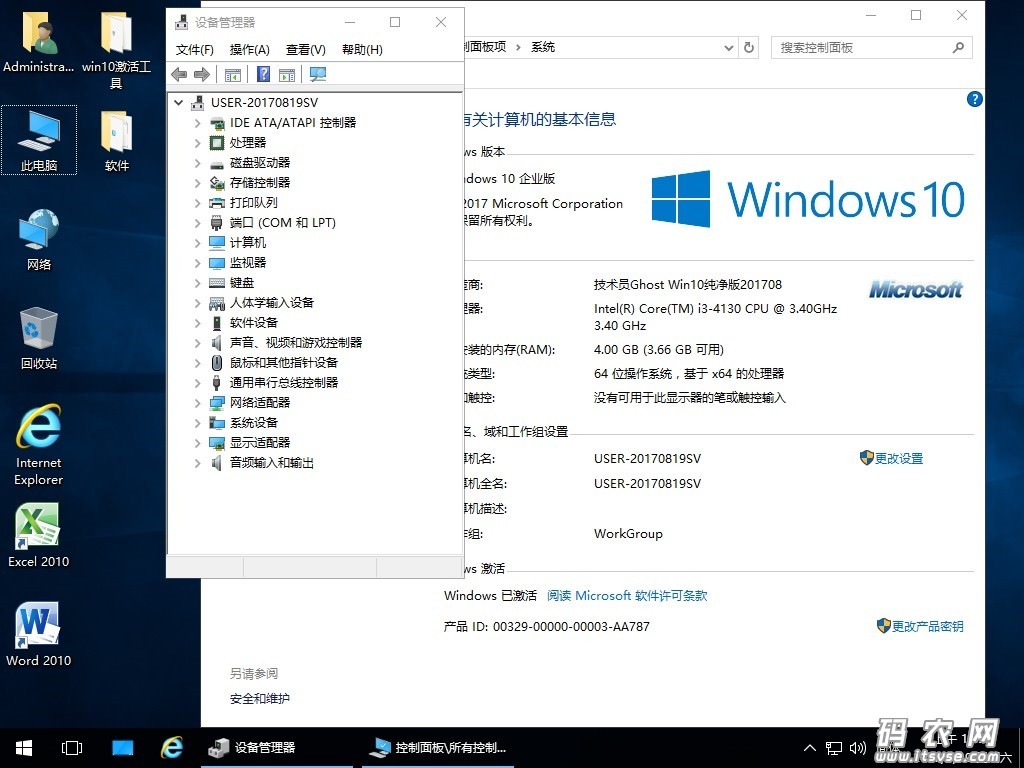This screenshot has height=768, width=1024.
Task: Open Task View from the taskbar
Action: click(72, 748)
